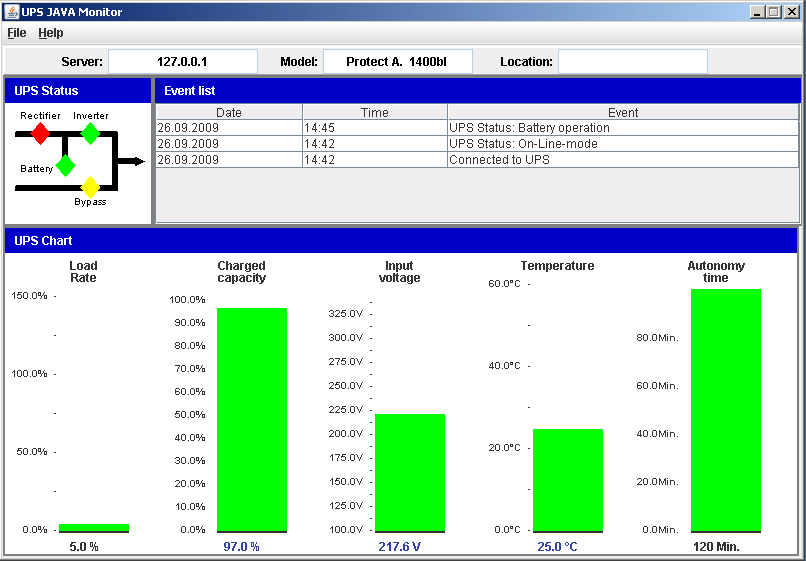Click the green Battery status diamond

pos(65,166)
